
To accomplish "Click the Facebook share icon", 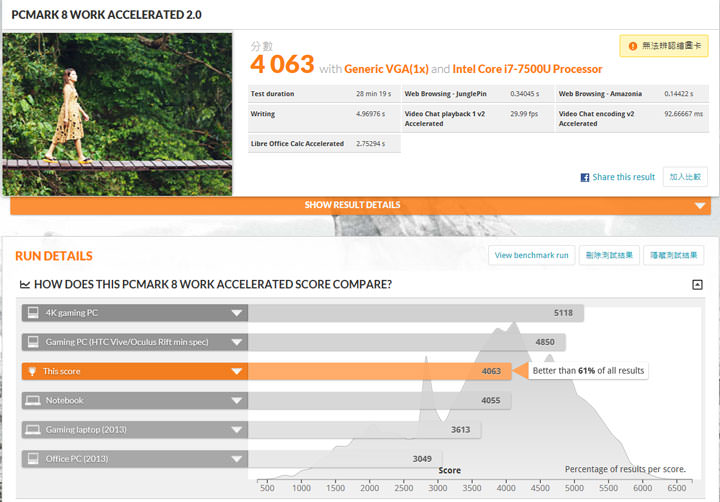I will 585,177.
